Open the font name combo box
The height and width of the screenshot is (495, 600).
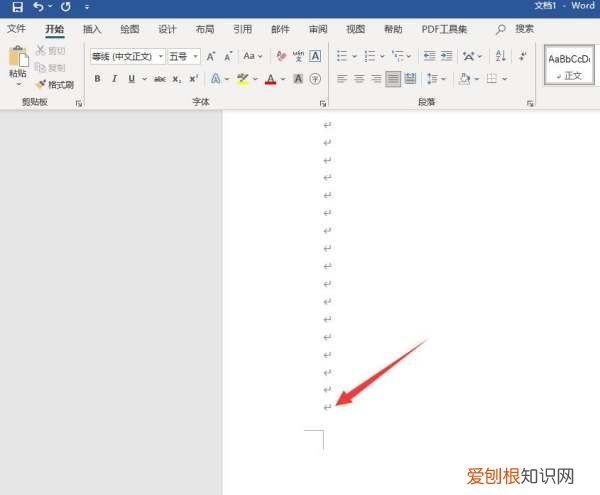click(x=128, y=57)
